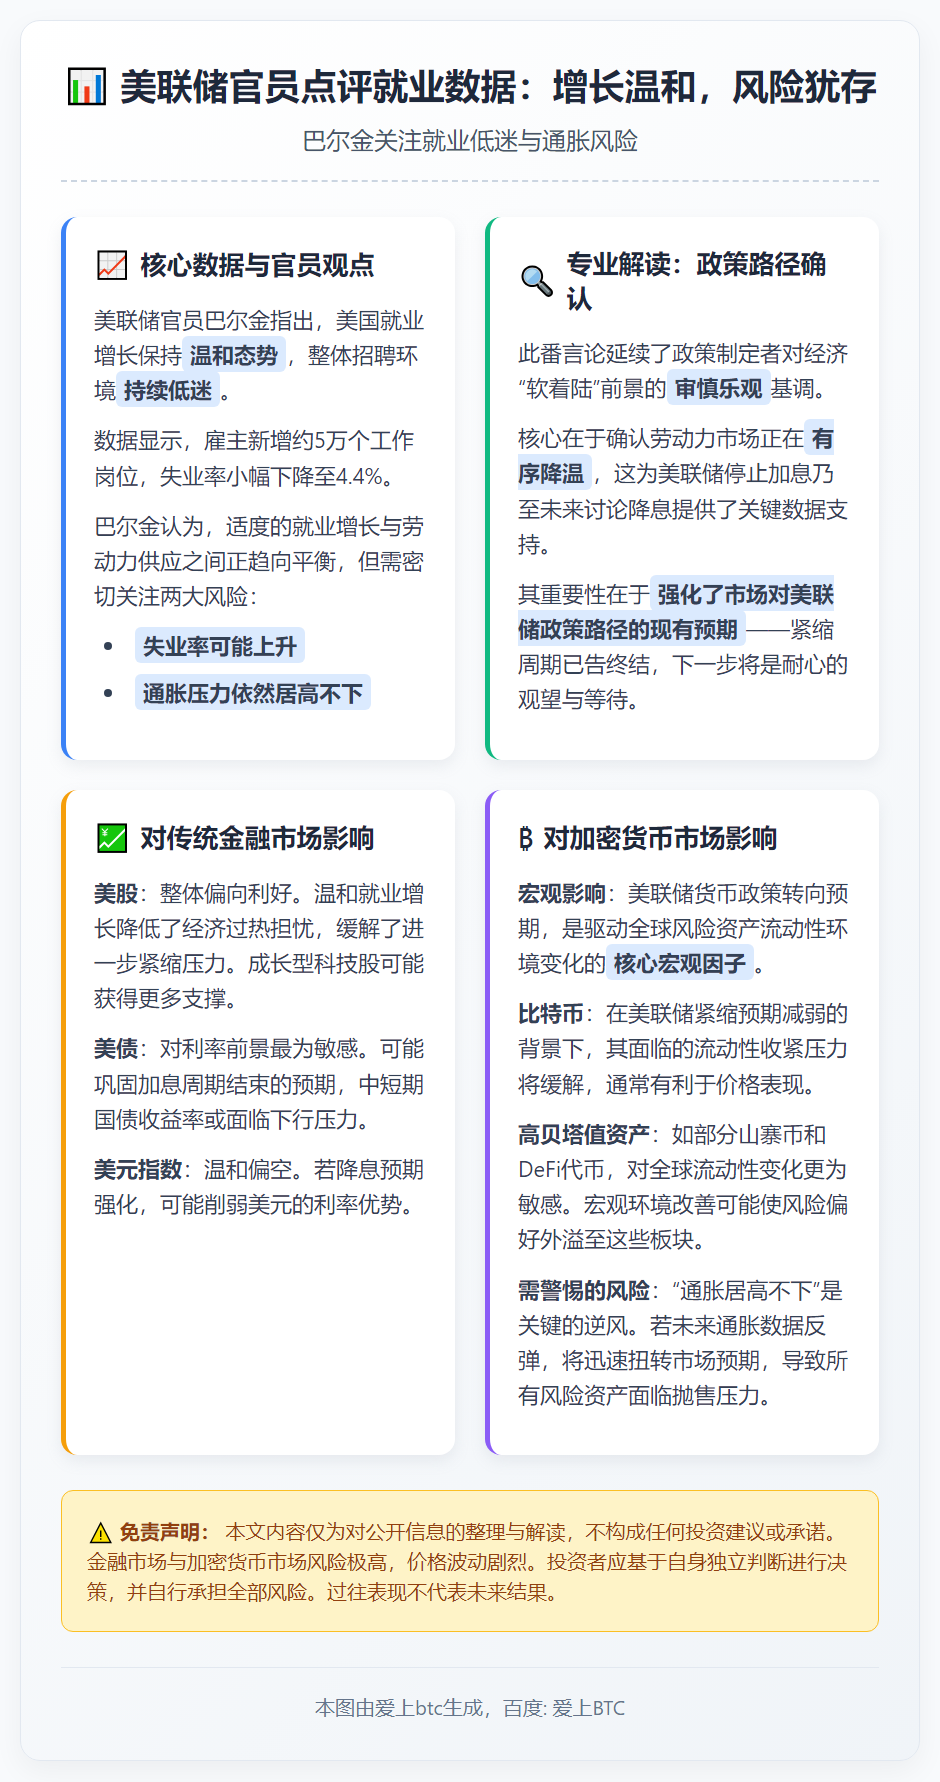Click the highlighted phrase 持续低迷
Image resolution: width=940 pixels, height=1782 pixels.
[x=168, y=391]
